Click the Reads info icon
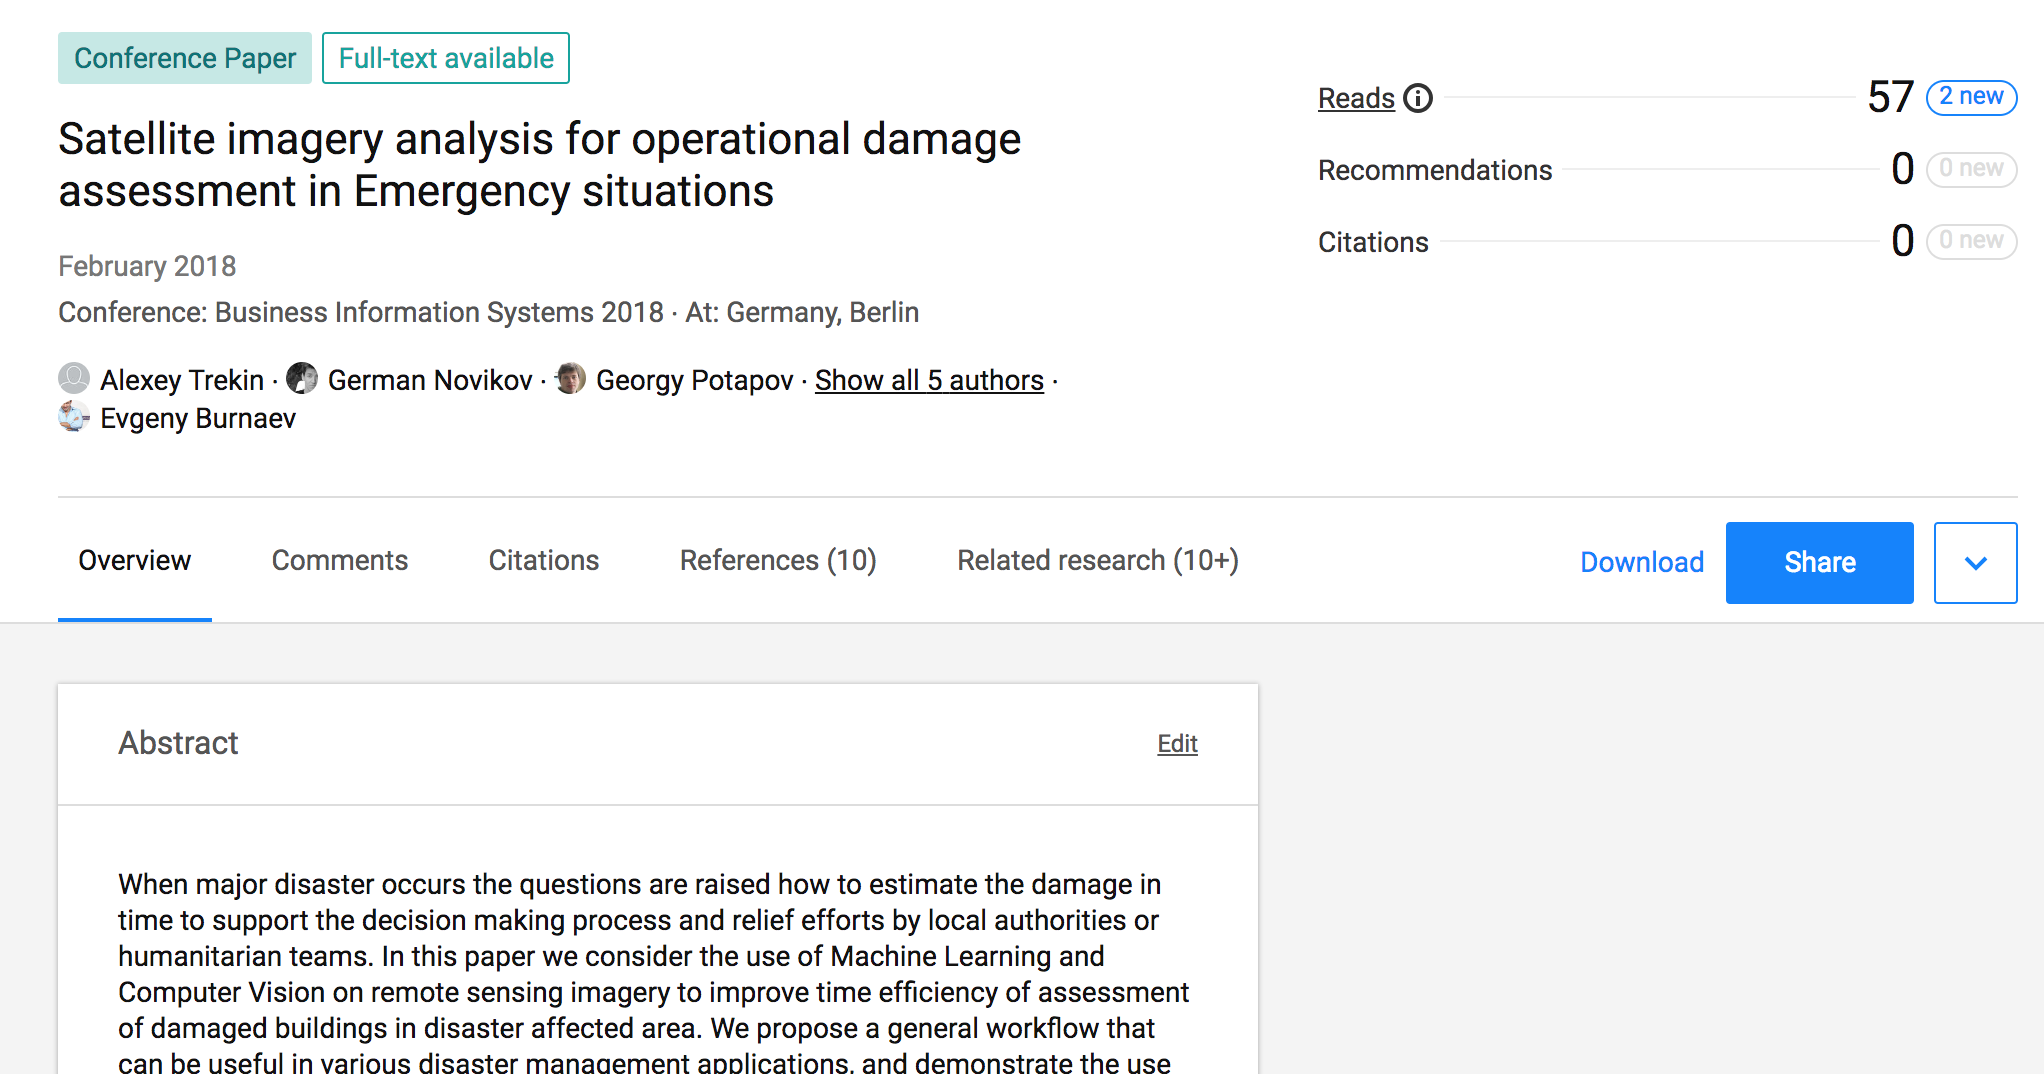Screen dimensions: 2044x1074 (1417, 98)
